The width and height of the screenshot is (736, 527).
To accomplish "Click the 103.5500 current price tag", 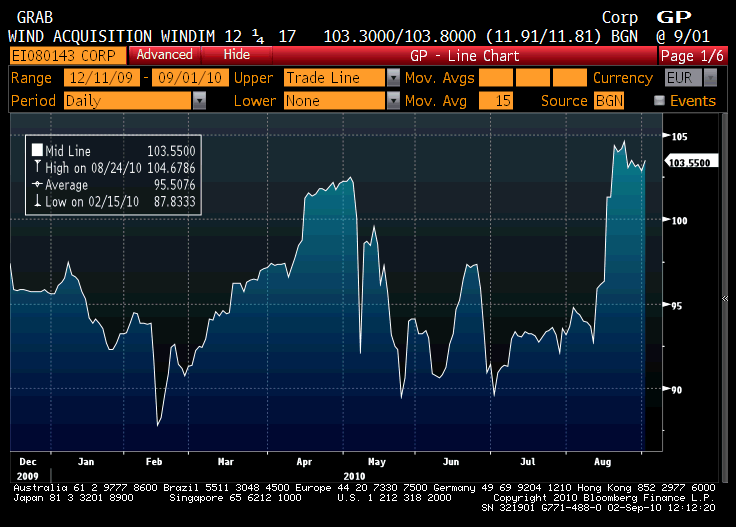I will click(688, 162).
